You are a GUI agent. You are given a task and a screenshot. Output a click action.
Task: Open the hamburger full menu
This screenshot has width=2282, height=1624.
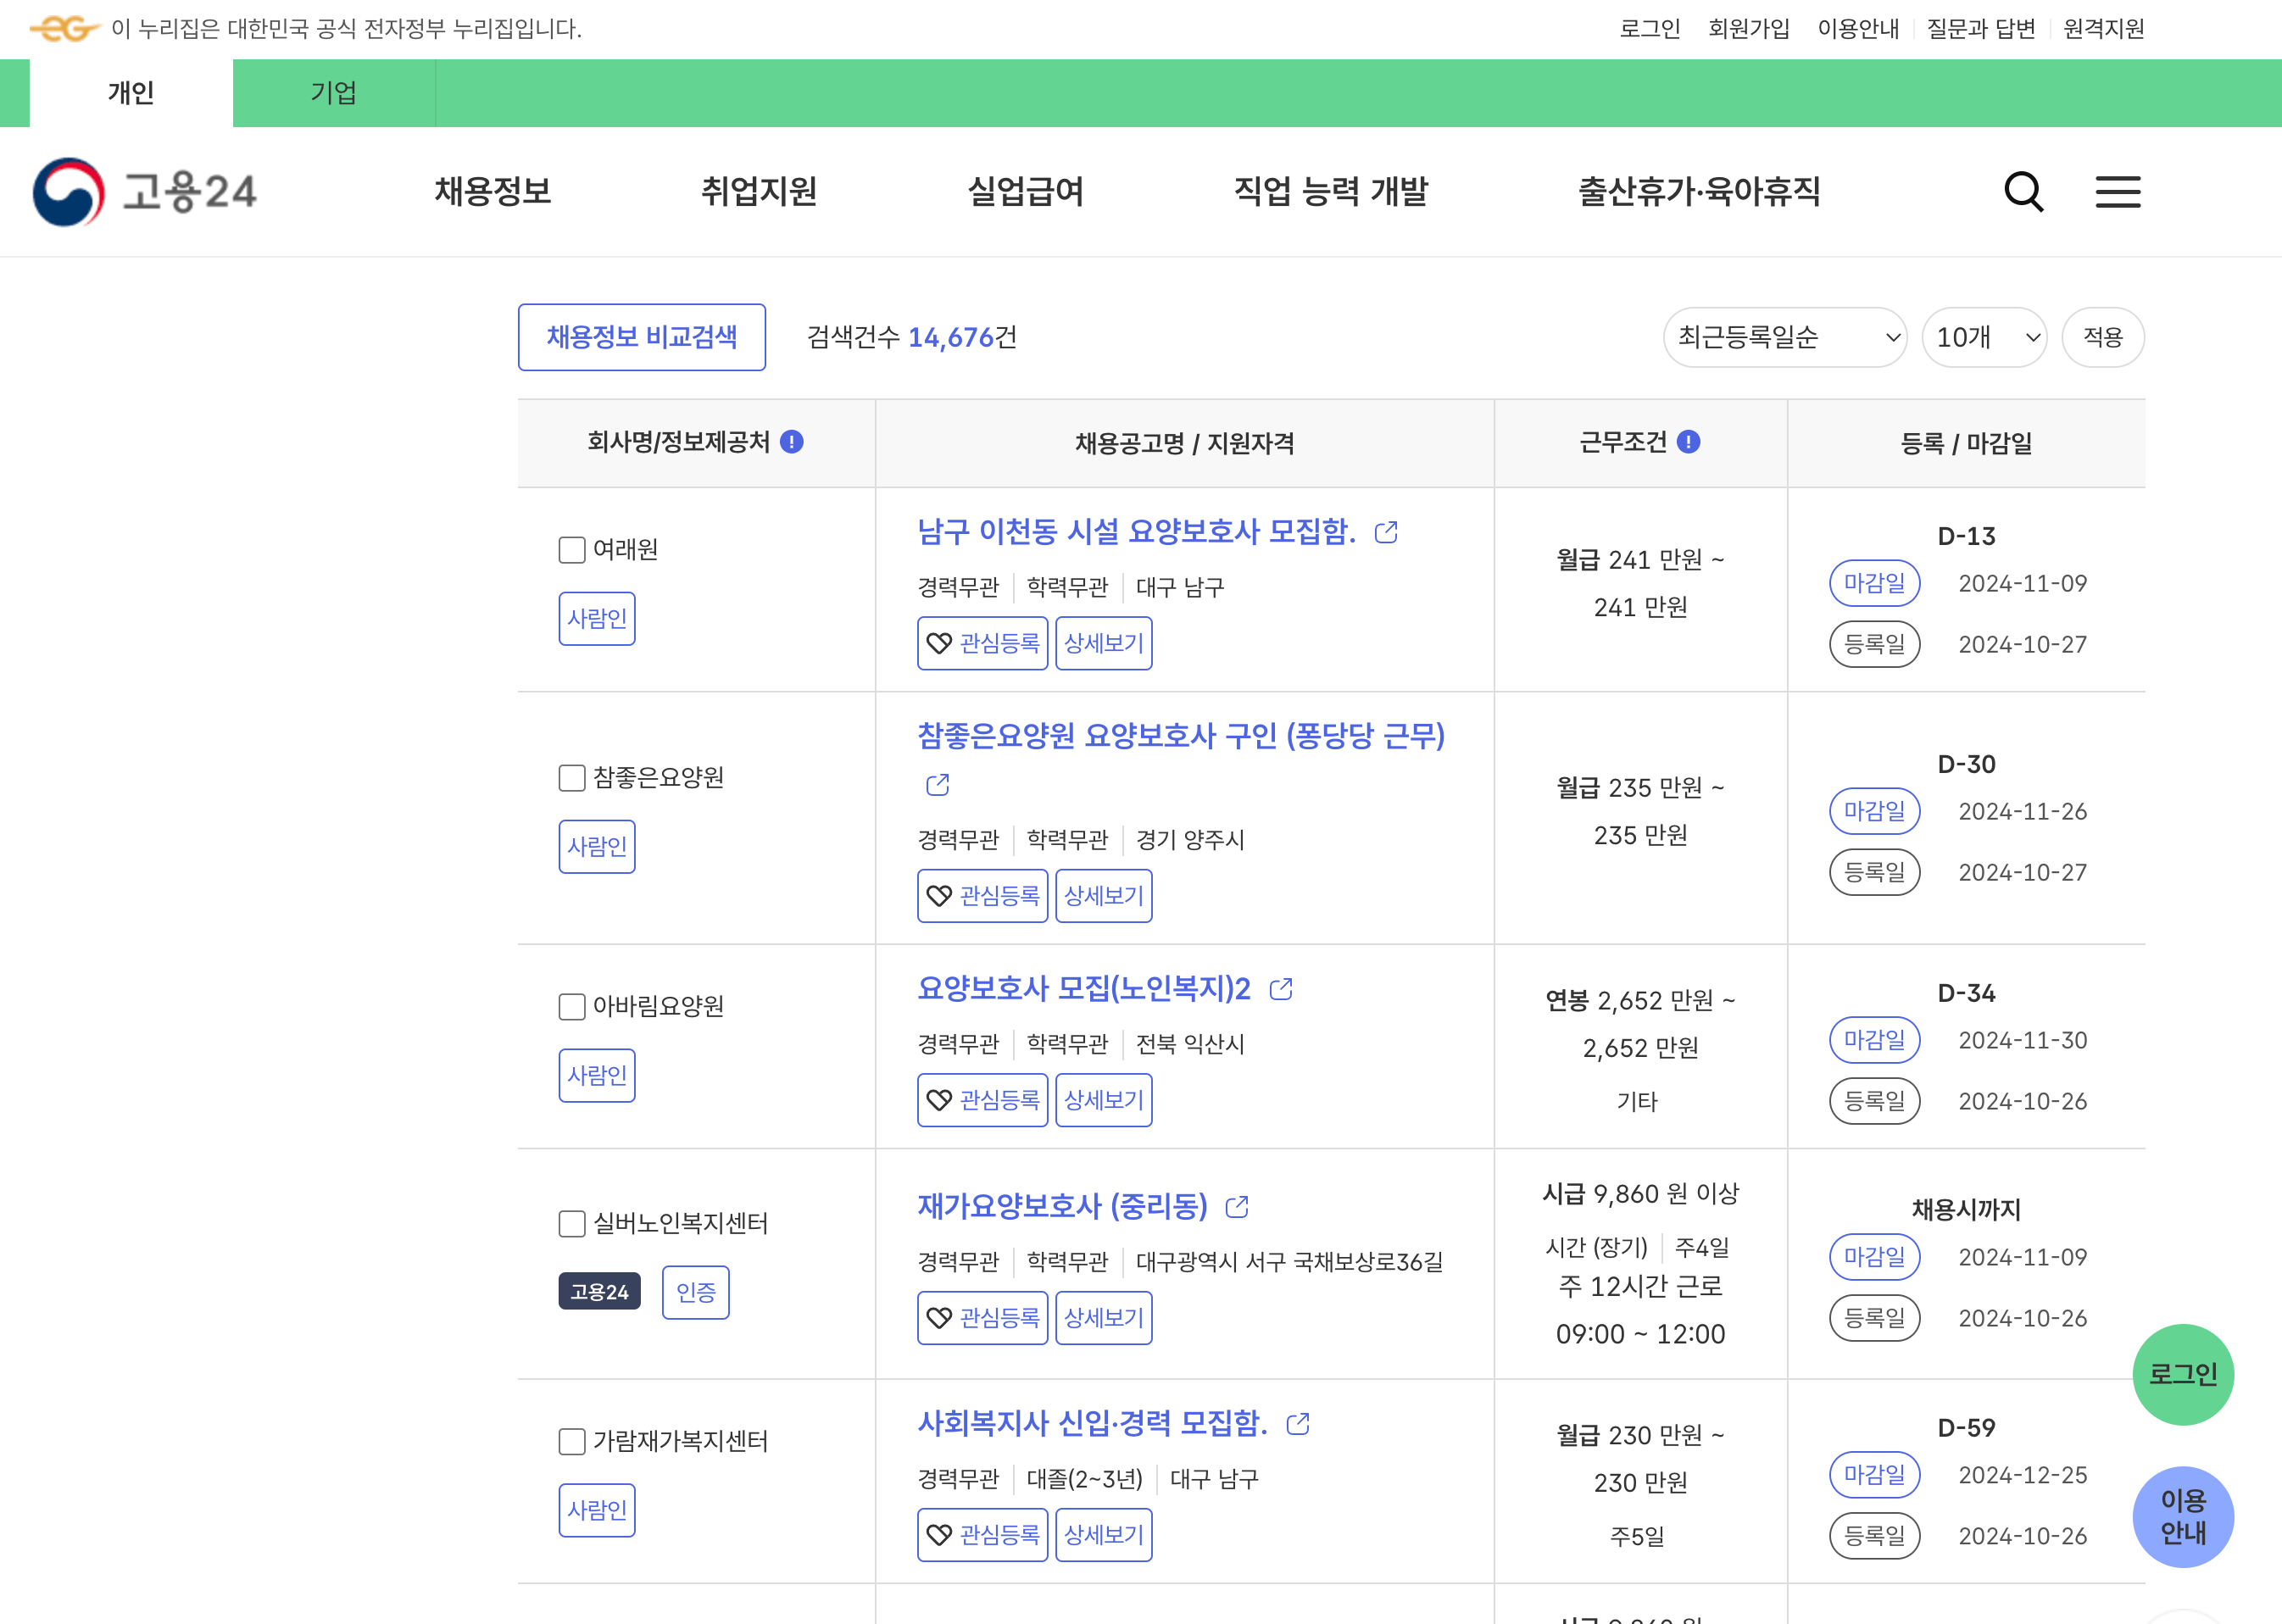click(2118, 191)
